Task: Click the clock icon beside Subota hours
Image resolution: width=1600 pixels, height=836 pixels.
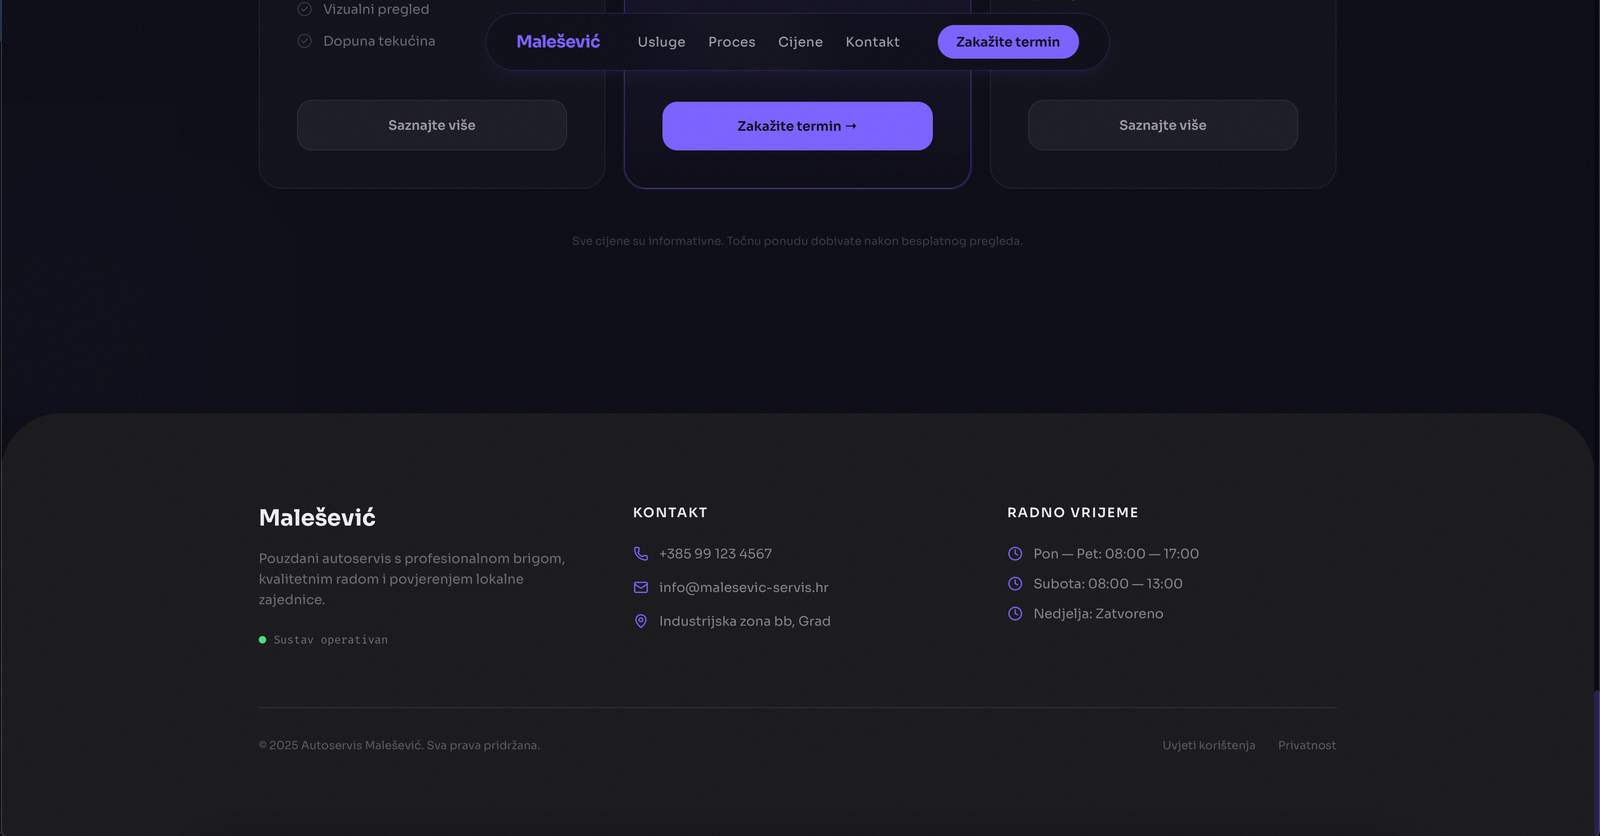Action: coord(1015,583)
